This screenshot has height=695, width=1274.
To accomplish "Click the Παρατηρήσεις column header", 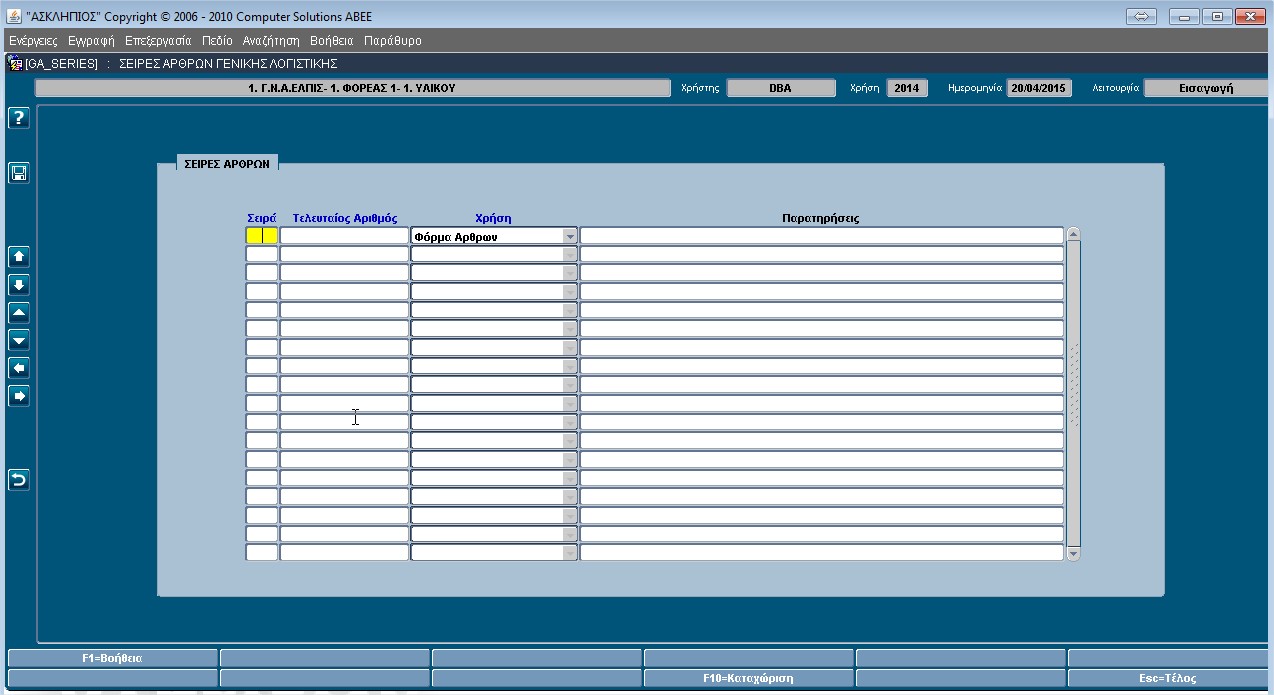I will 821,218.
